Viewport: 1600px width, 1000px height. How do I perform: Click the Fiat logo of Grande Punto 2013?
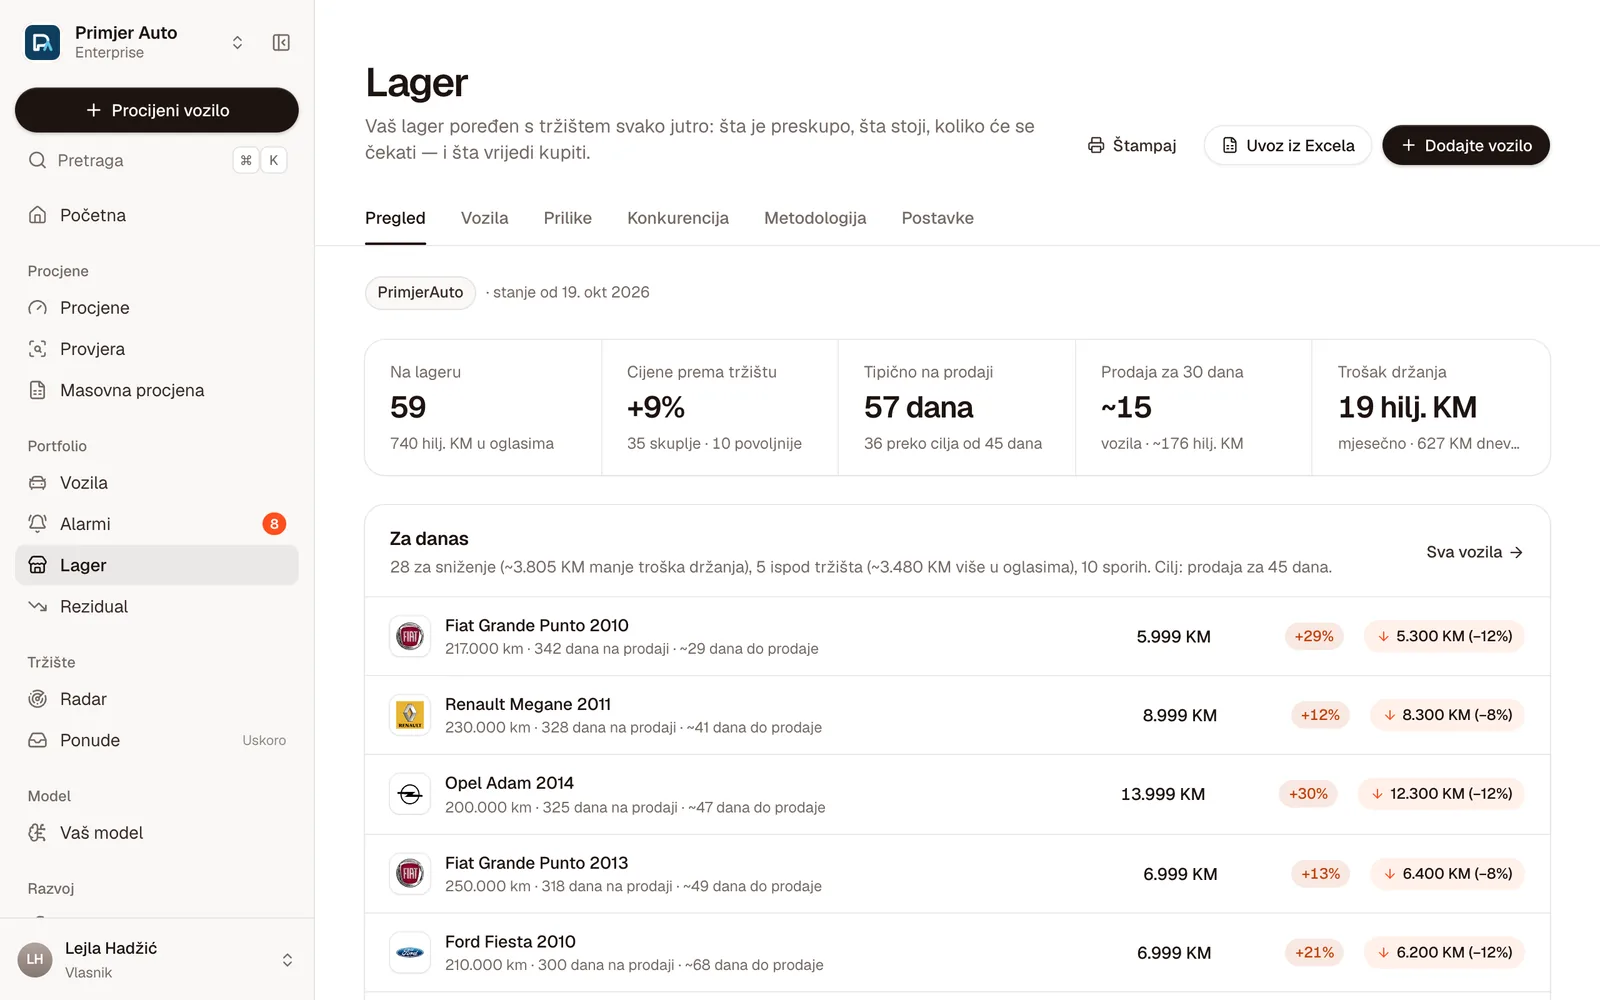410,873
